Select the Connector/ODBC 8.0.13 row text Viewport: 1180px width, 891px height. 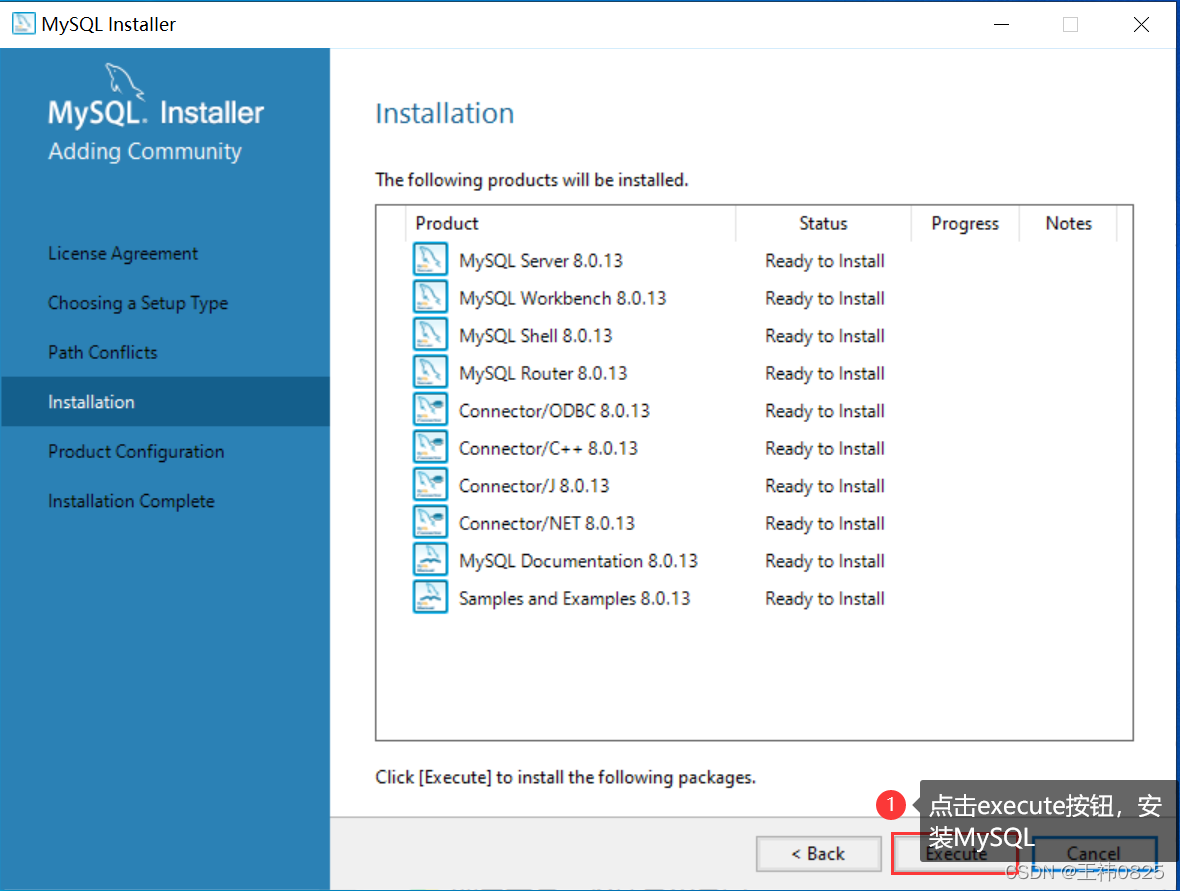555,411
